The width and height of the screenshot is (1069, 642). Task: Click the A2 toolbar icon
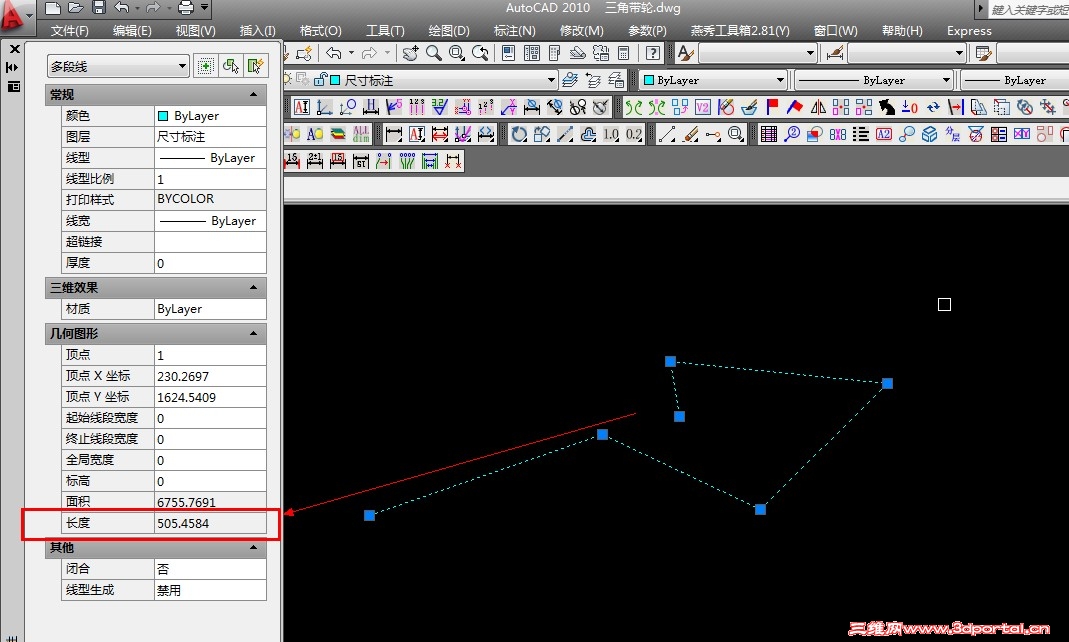point(884,134)
